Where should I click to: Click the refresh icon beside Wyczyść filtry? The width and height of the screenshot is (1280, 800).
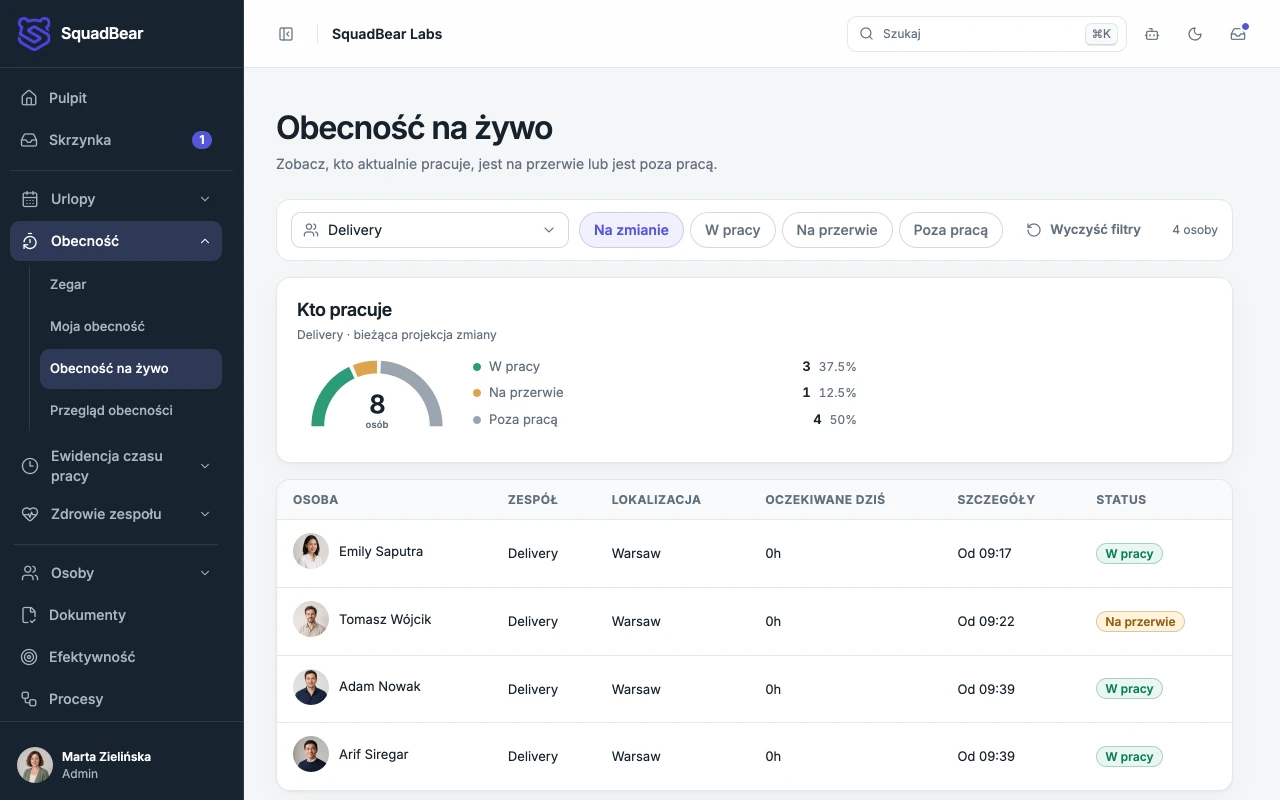(x=1034, y=230)
